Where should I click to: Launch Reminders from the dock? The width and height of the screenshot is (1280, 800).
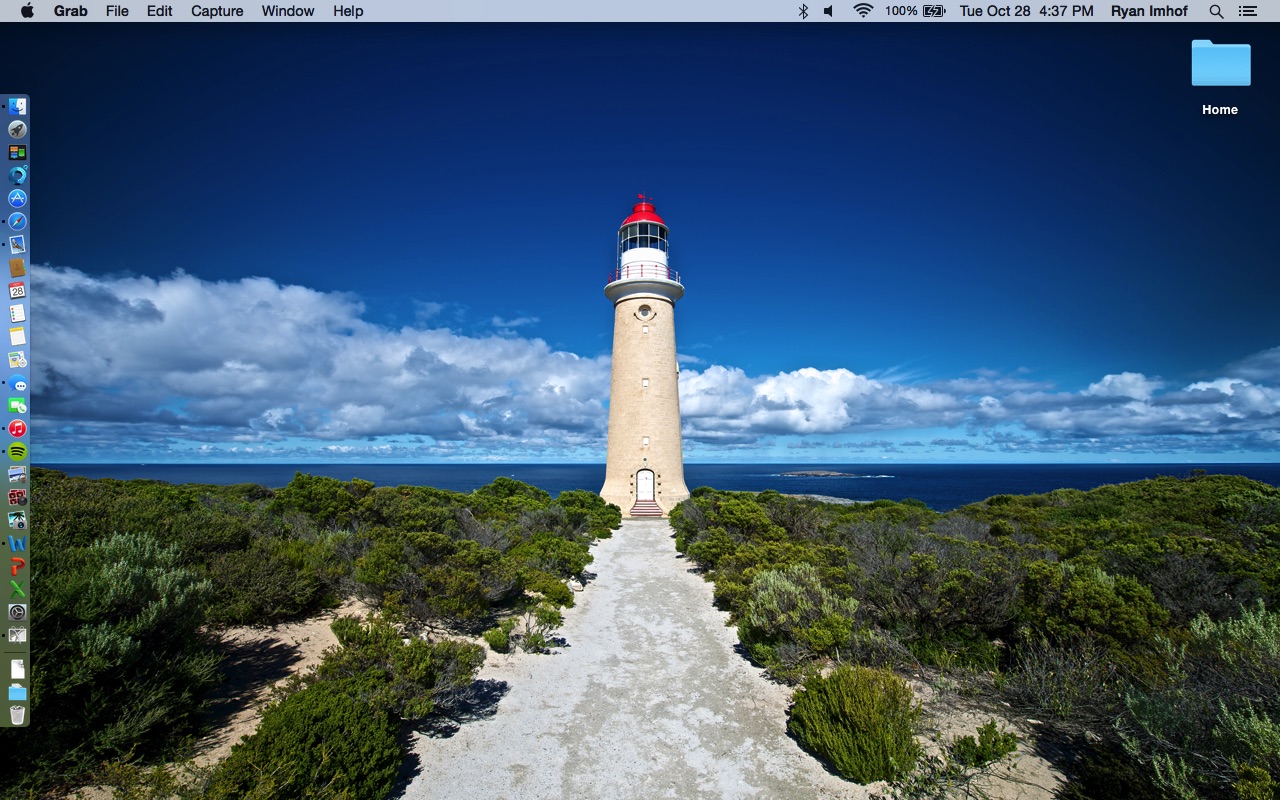tap(17, 313)
